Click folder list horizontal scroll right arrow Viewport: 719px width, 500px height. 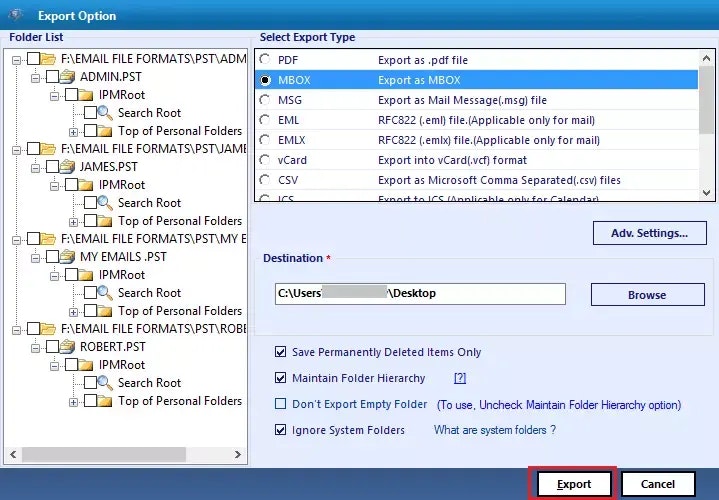coord(238,454)
